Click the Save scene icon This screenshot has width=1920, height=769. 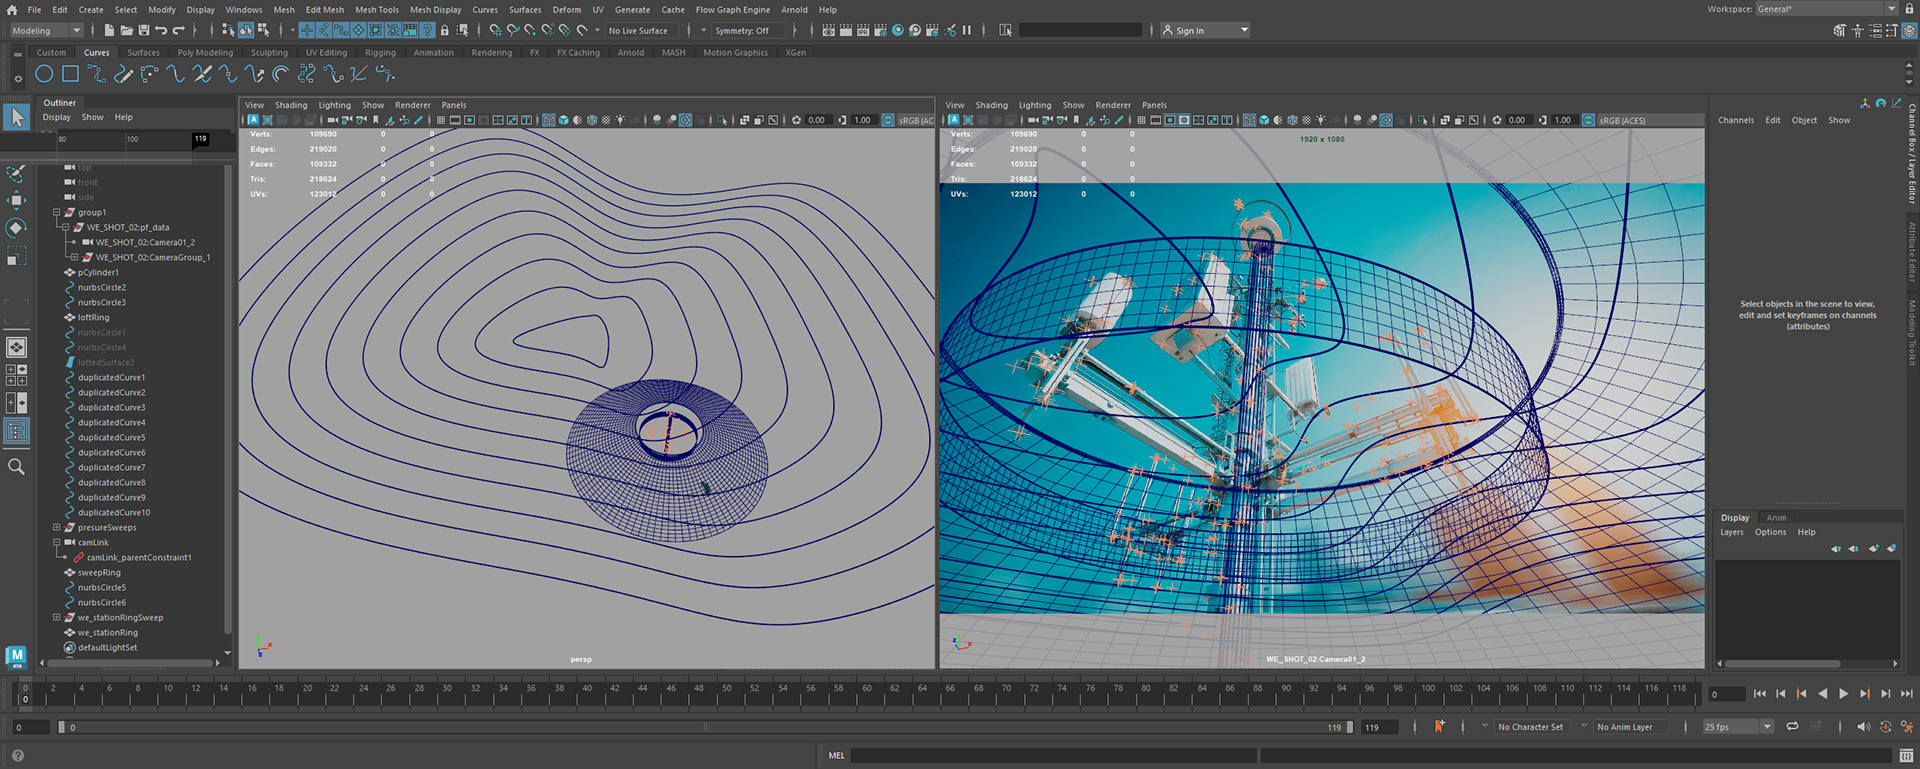point(143,31)
